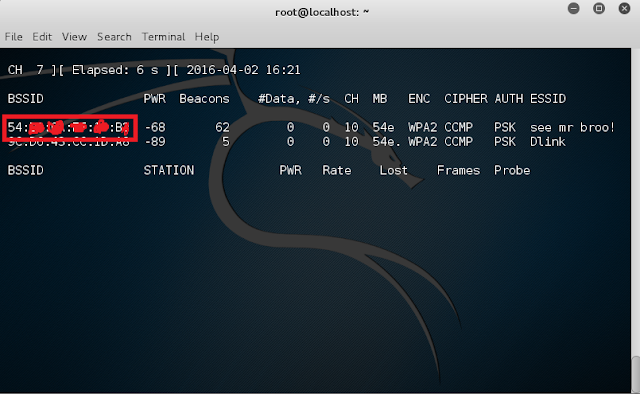This screenshot has height=394, width=640.
Task: Open the Edit menu
Action: coord(42,37)
